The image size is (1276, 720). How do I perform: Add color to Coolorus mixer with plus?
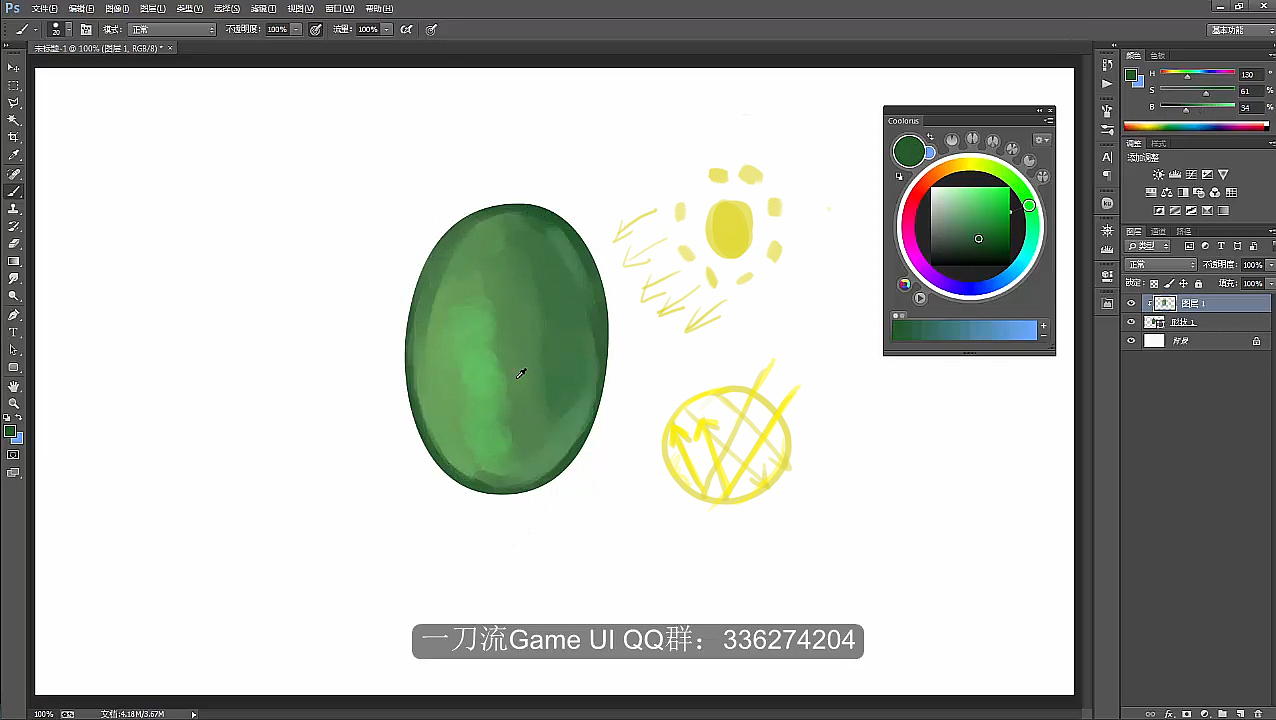click(x=1043, y=326)
